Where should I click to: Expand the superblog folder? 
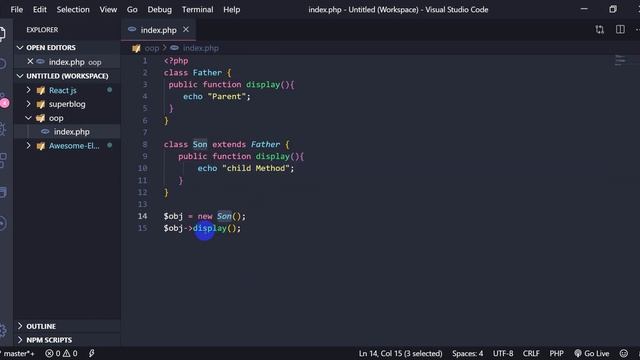pos(29,104)
